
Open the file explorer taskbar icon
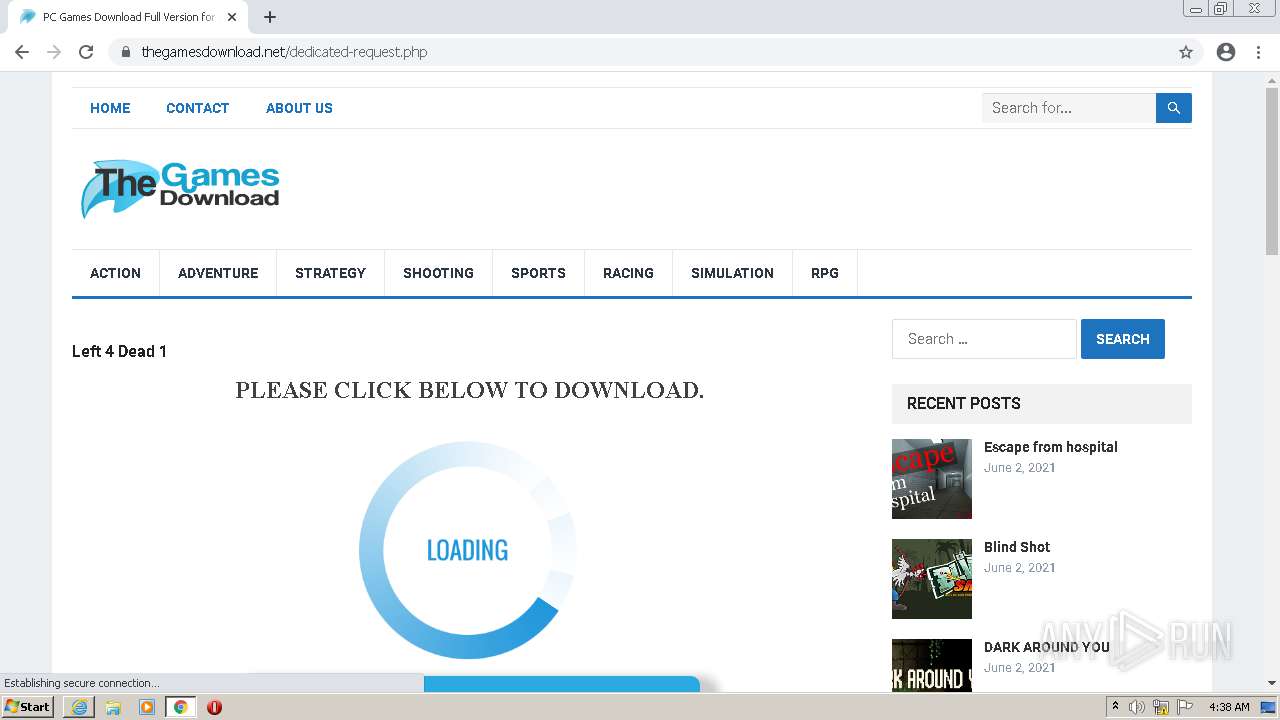click(x=113, y=707)
